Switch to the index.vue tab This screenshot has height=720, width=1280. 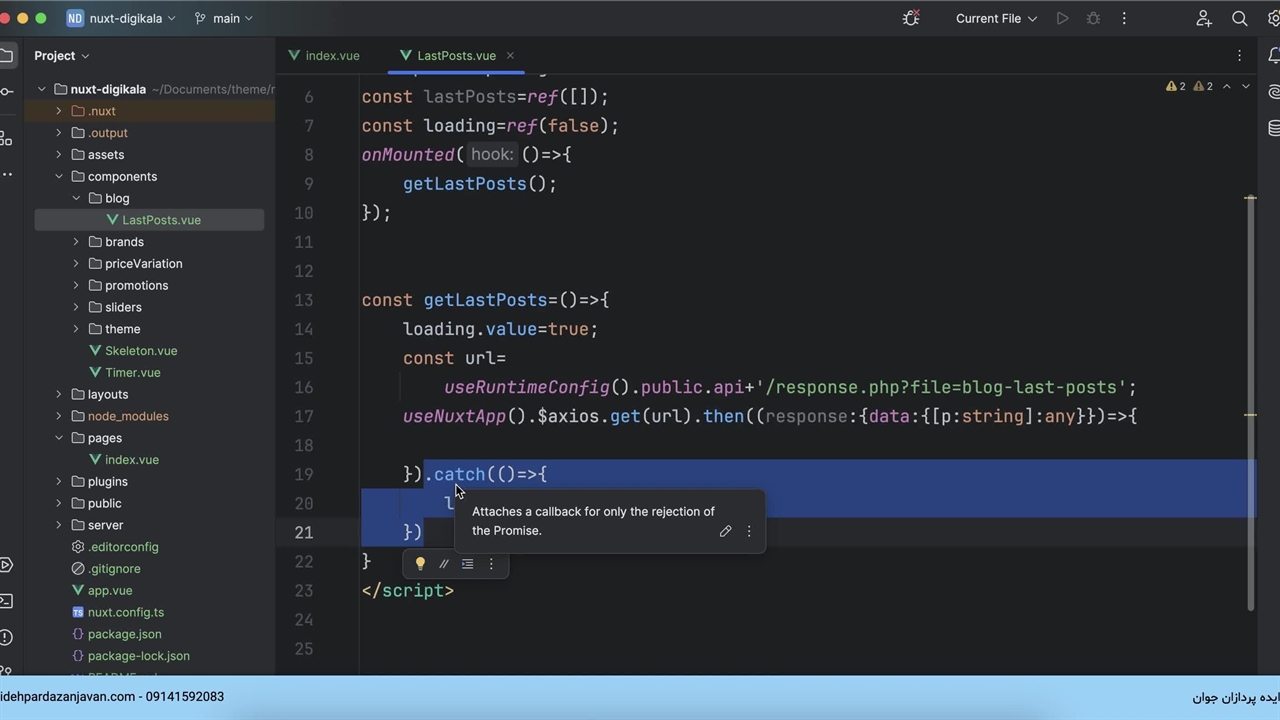click(x=331, y=56)
